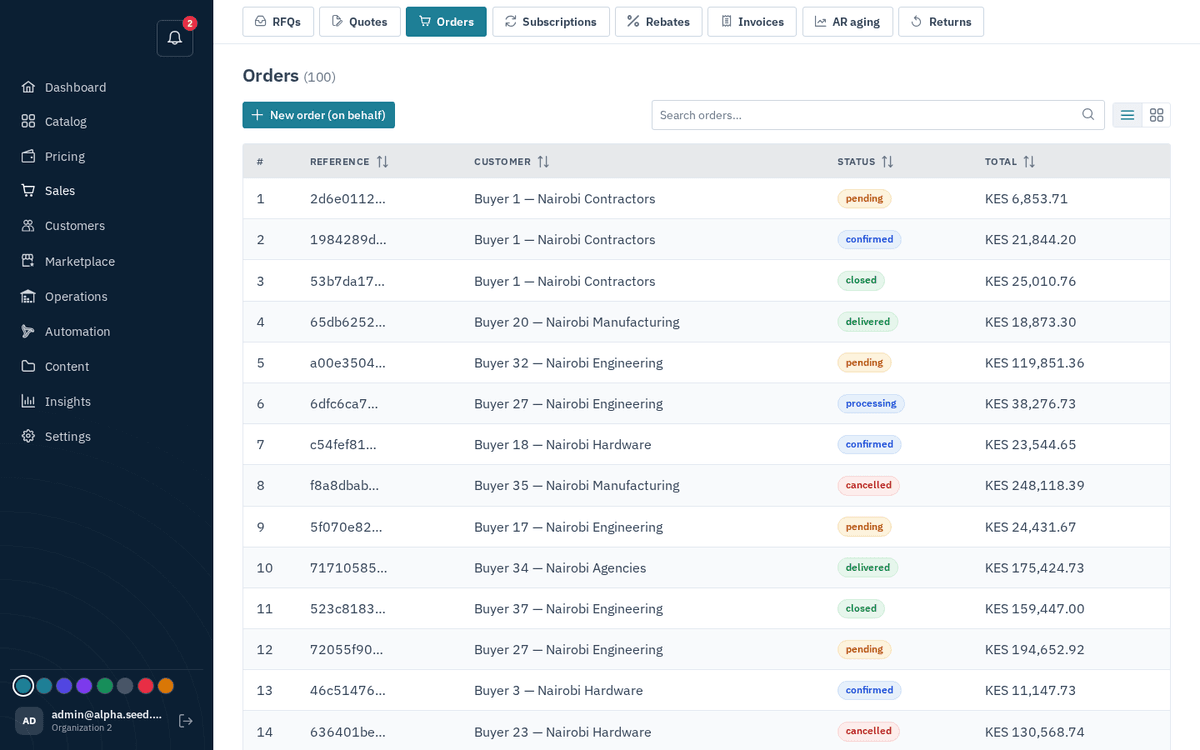Click total KES 159,447.00
This screenshot has width=1200, height=750.
click(1035, 609)
